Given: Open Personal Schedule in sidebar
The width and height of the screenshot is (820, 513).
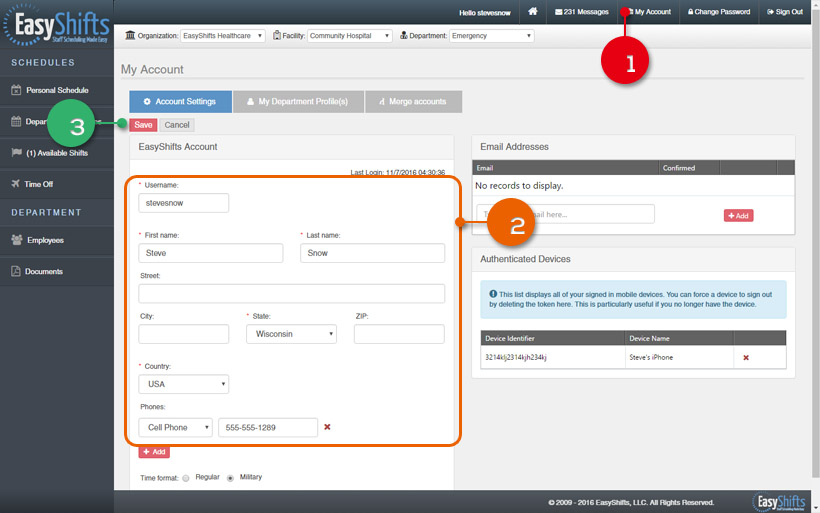Looking at the screenshot, I should click(x=56, y=90).
